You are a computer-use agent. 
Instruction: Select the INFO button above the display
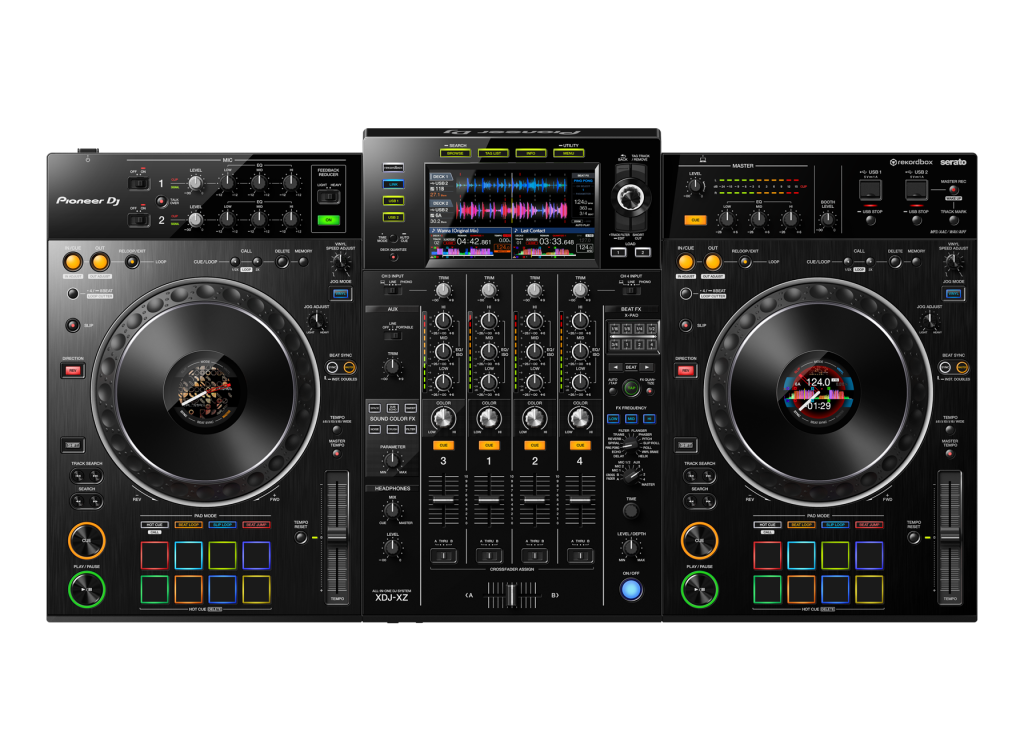click(x=531, y=153)
